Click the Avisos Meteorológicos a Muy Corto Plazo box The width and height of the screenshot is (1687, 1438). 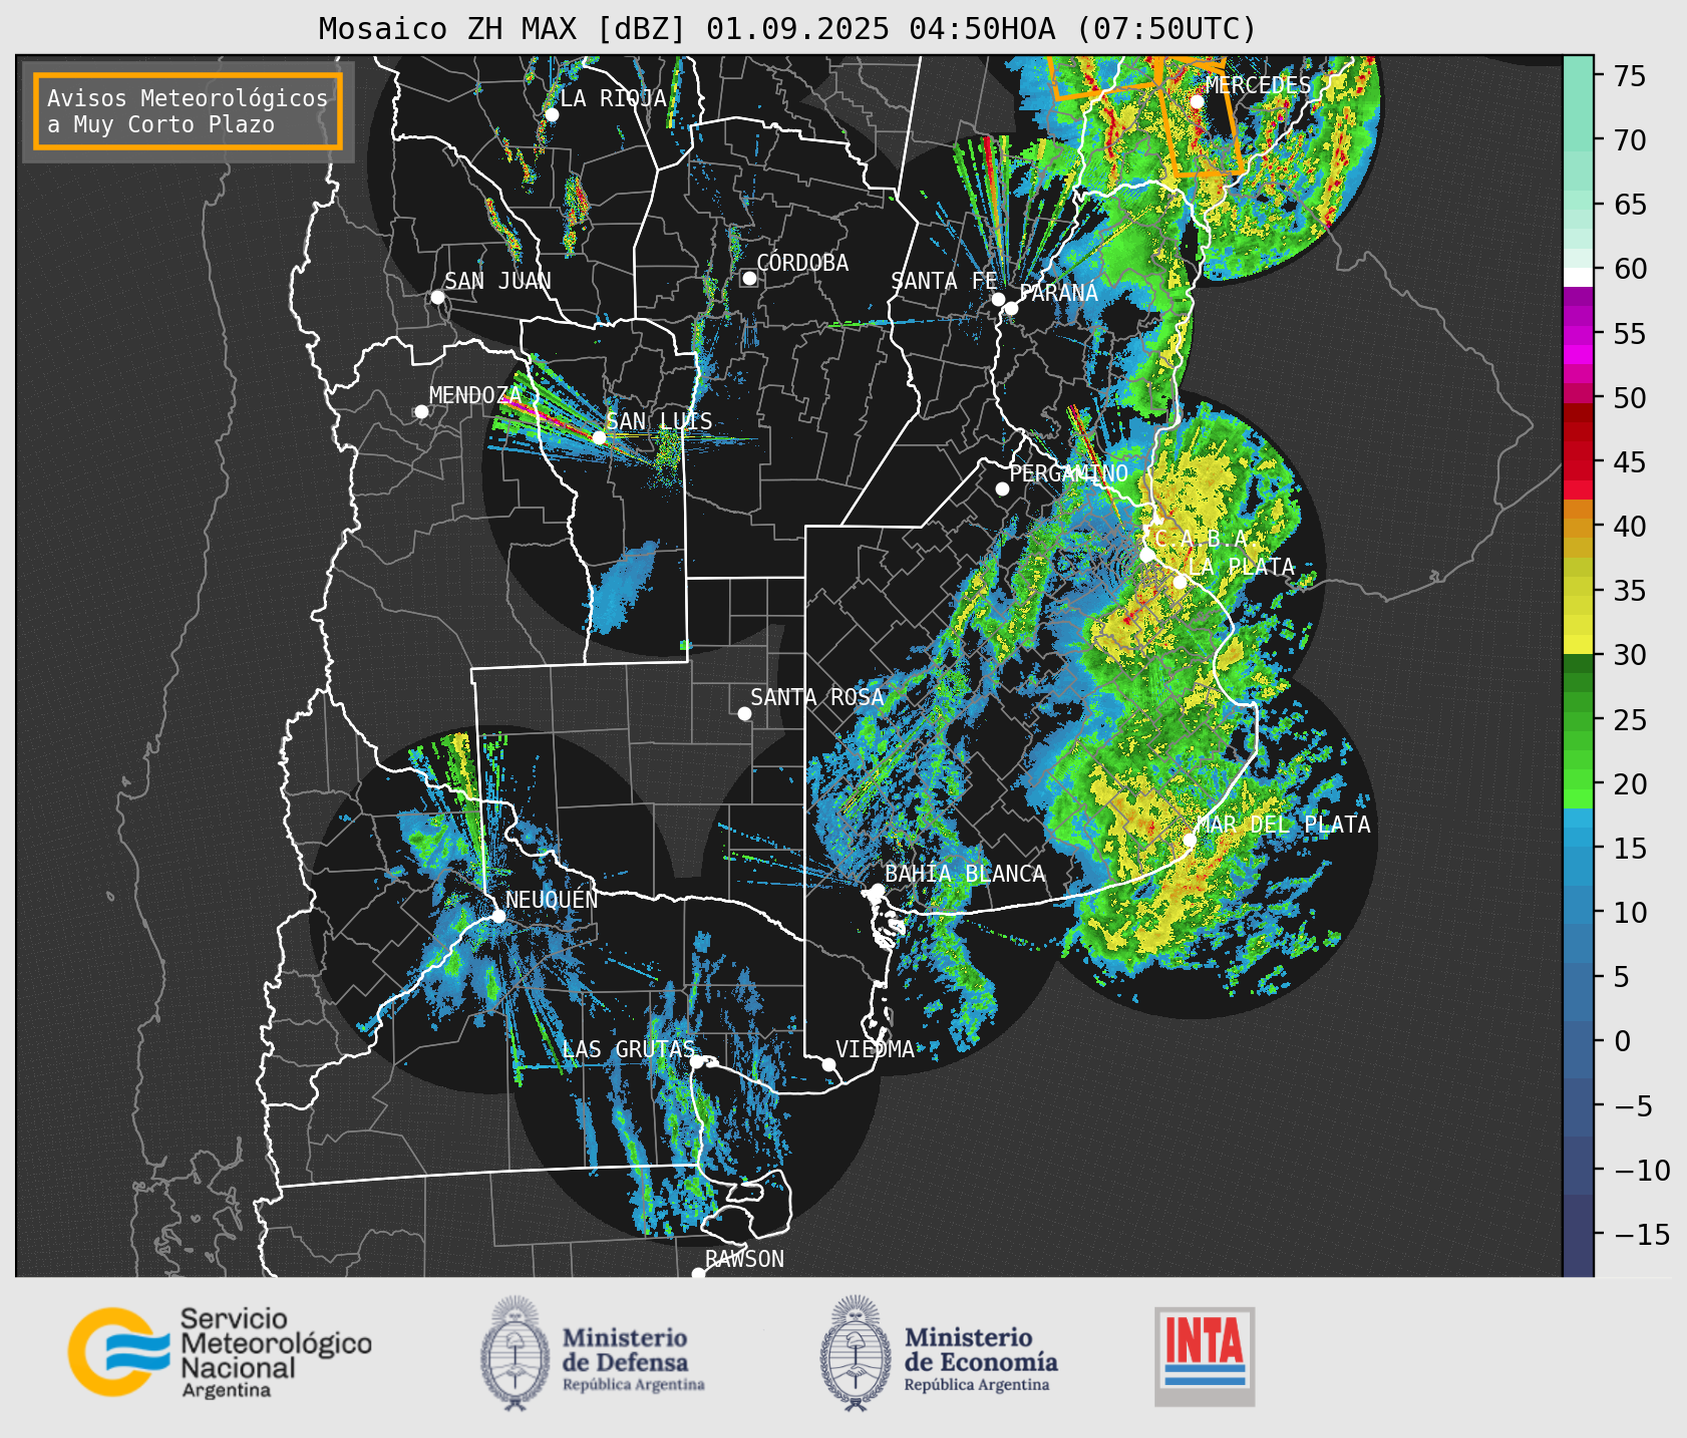[188, 111]
